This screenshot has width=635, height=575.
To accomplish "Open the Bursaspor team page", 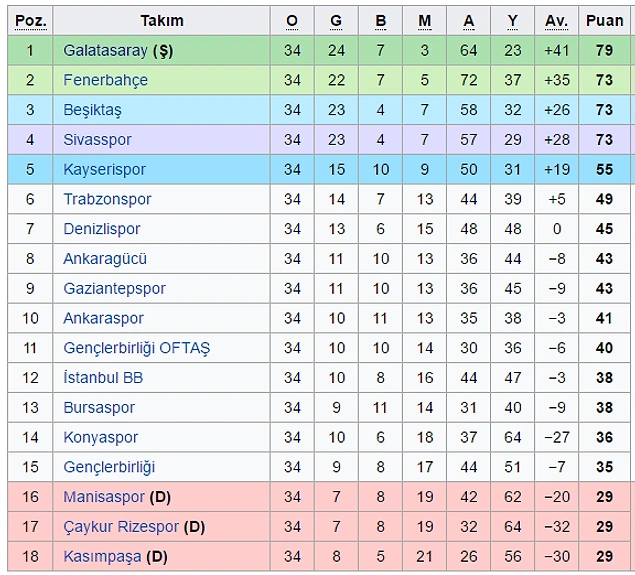I will tap(99, 408).
